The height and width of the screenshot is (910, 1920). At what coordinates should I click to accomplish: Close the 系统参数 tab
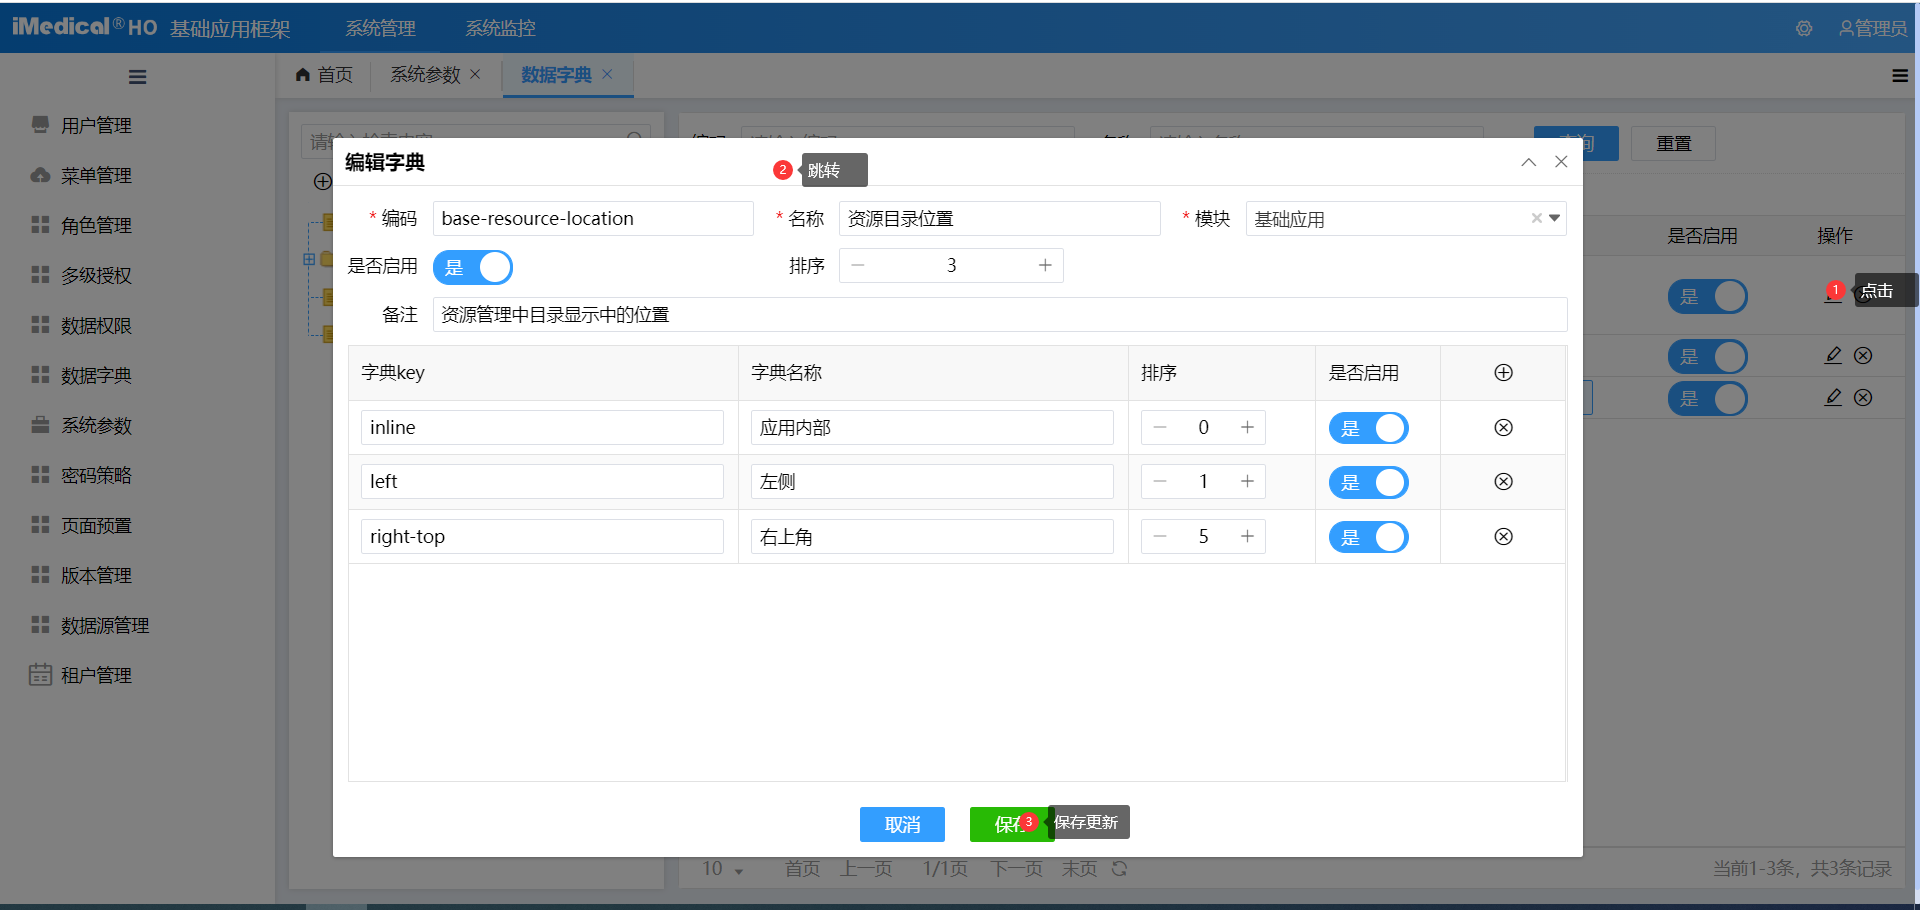475,74
